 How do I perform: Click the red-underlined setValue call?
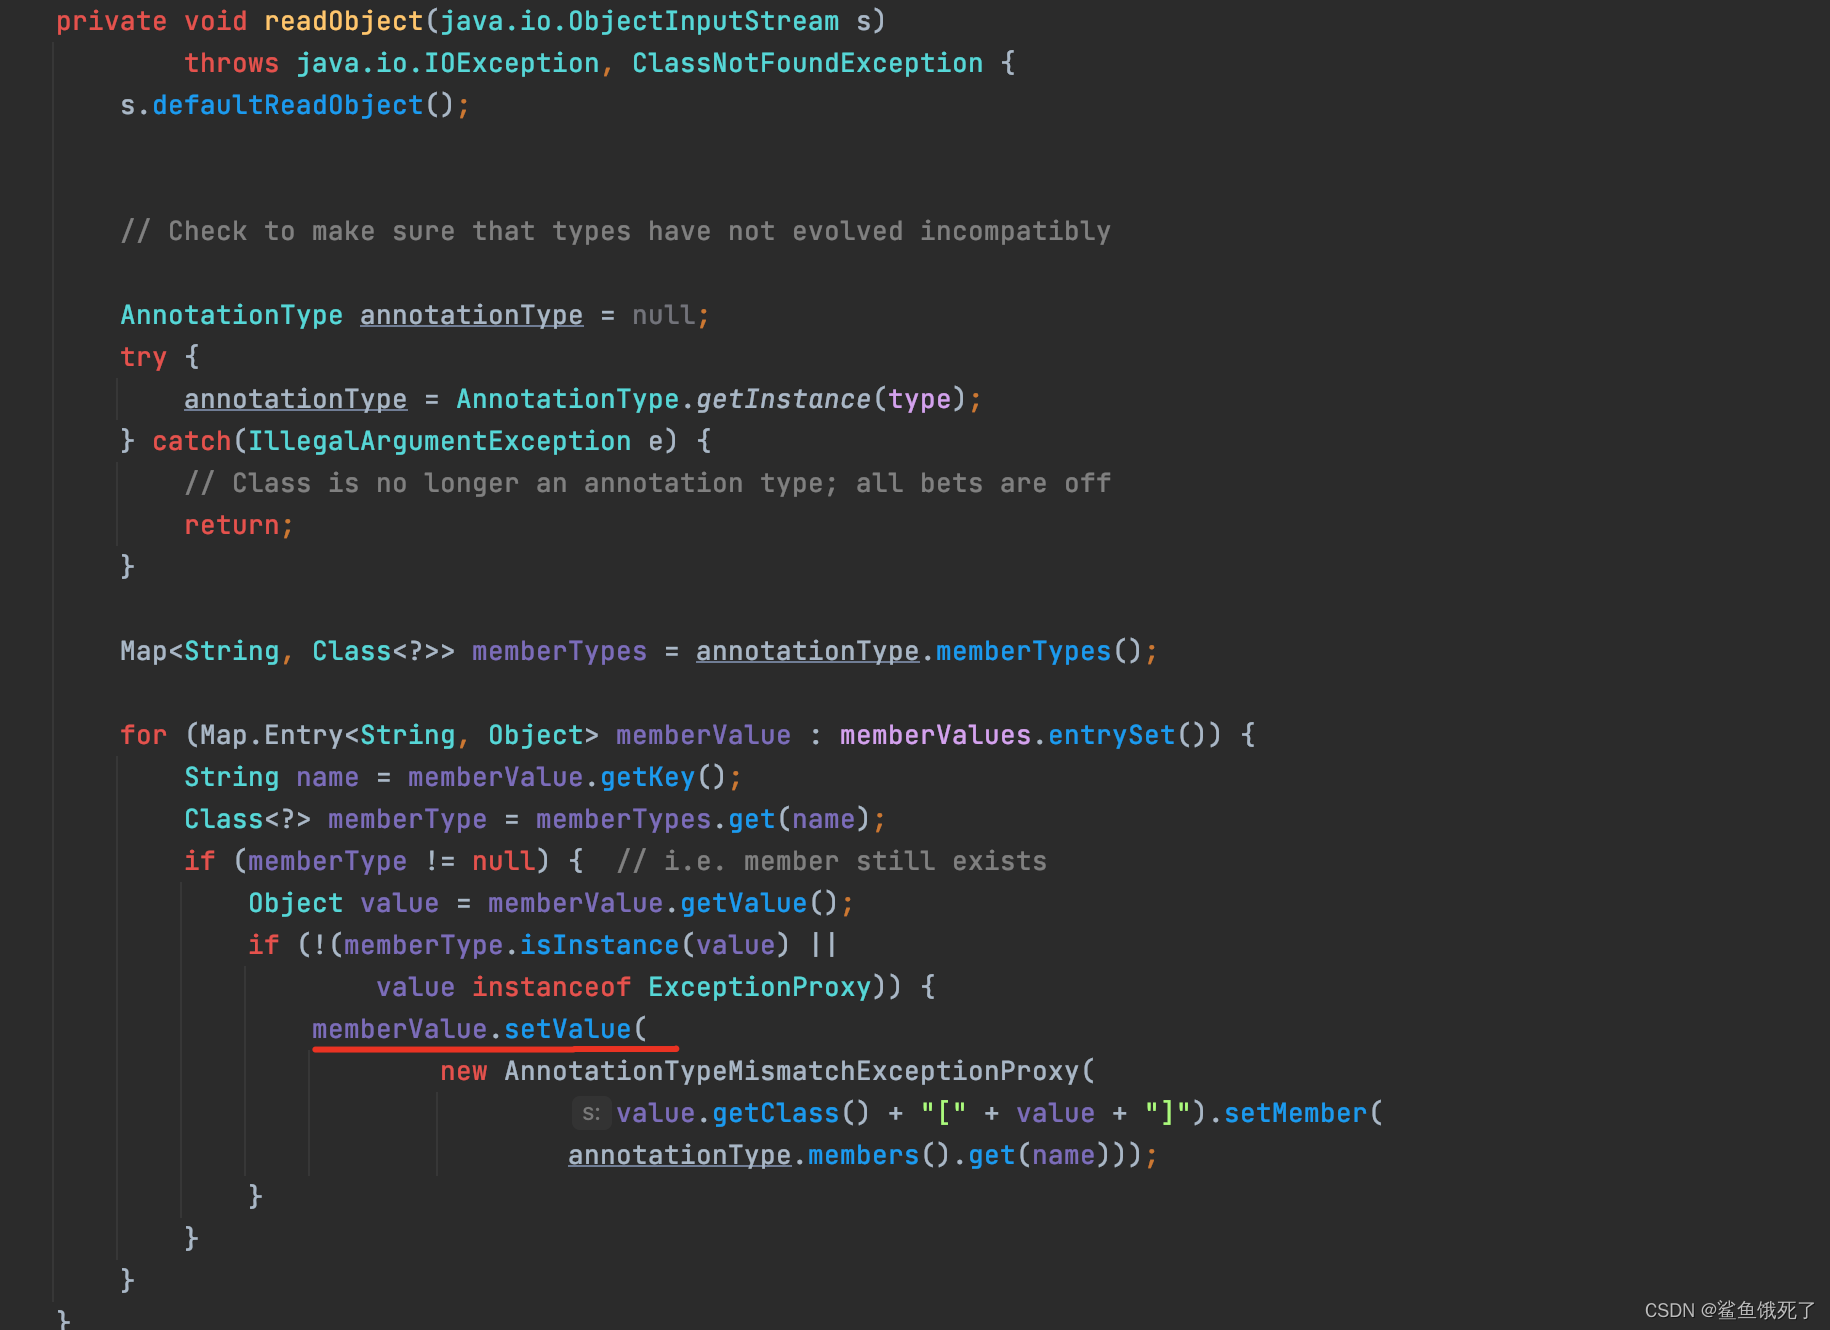(x=568, y=1029)
